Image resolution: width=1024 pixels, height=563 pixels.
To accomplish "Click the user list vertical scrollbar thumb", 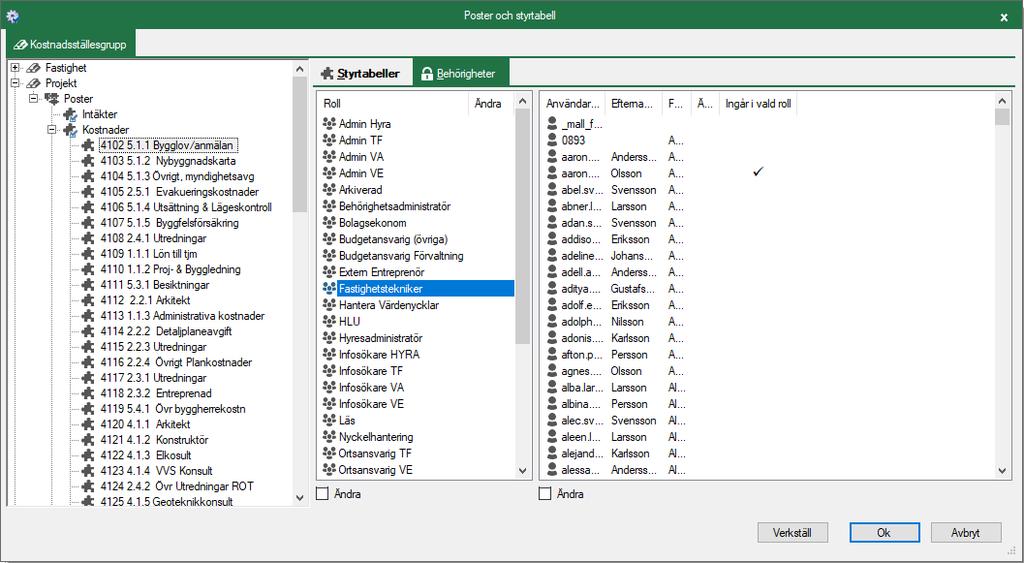I will [x=1002, y=117].
